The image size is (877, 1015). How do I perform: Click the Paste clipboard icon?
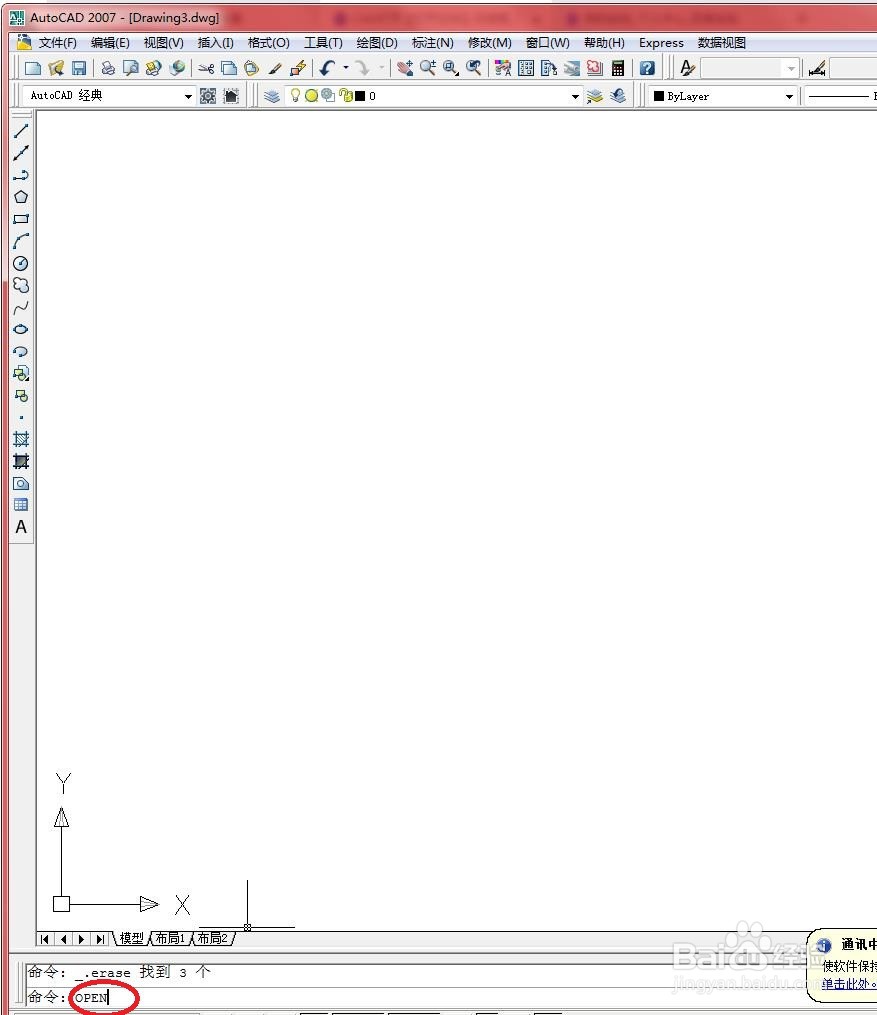pos(252,68)
